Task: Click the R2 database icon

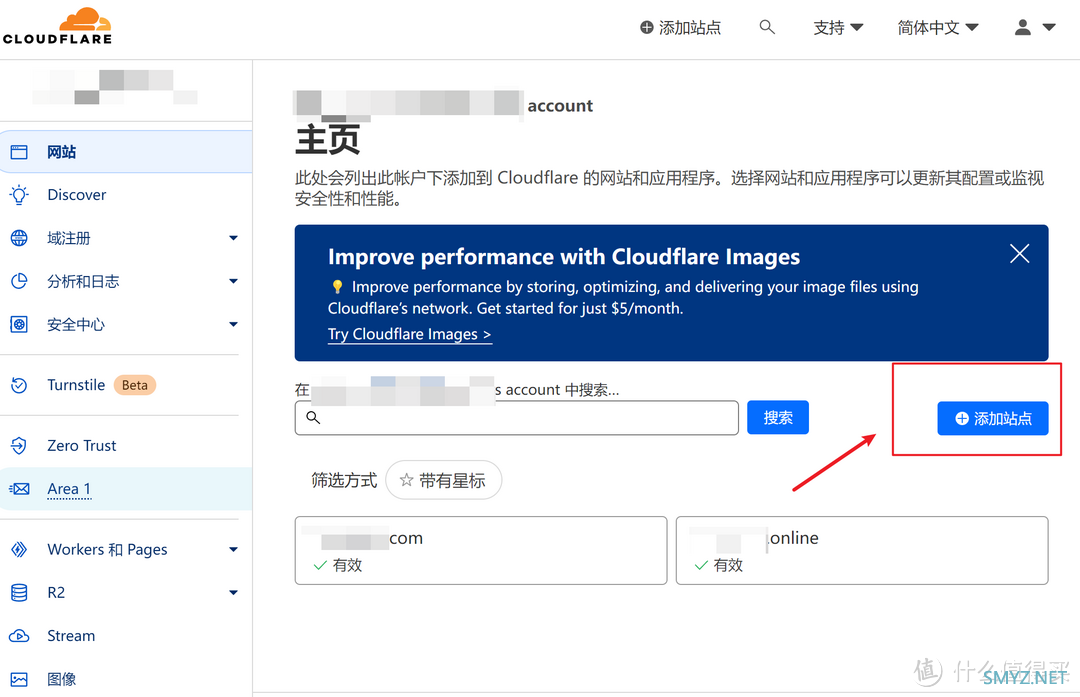Action: 19,592
